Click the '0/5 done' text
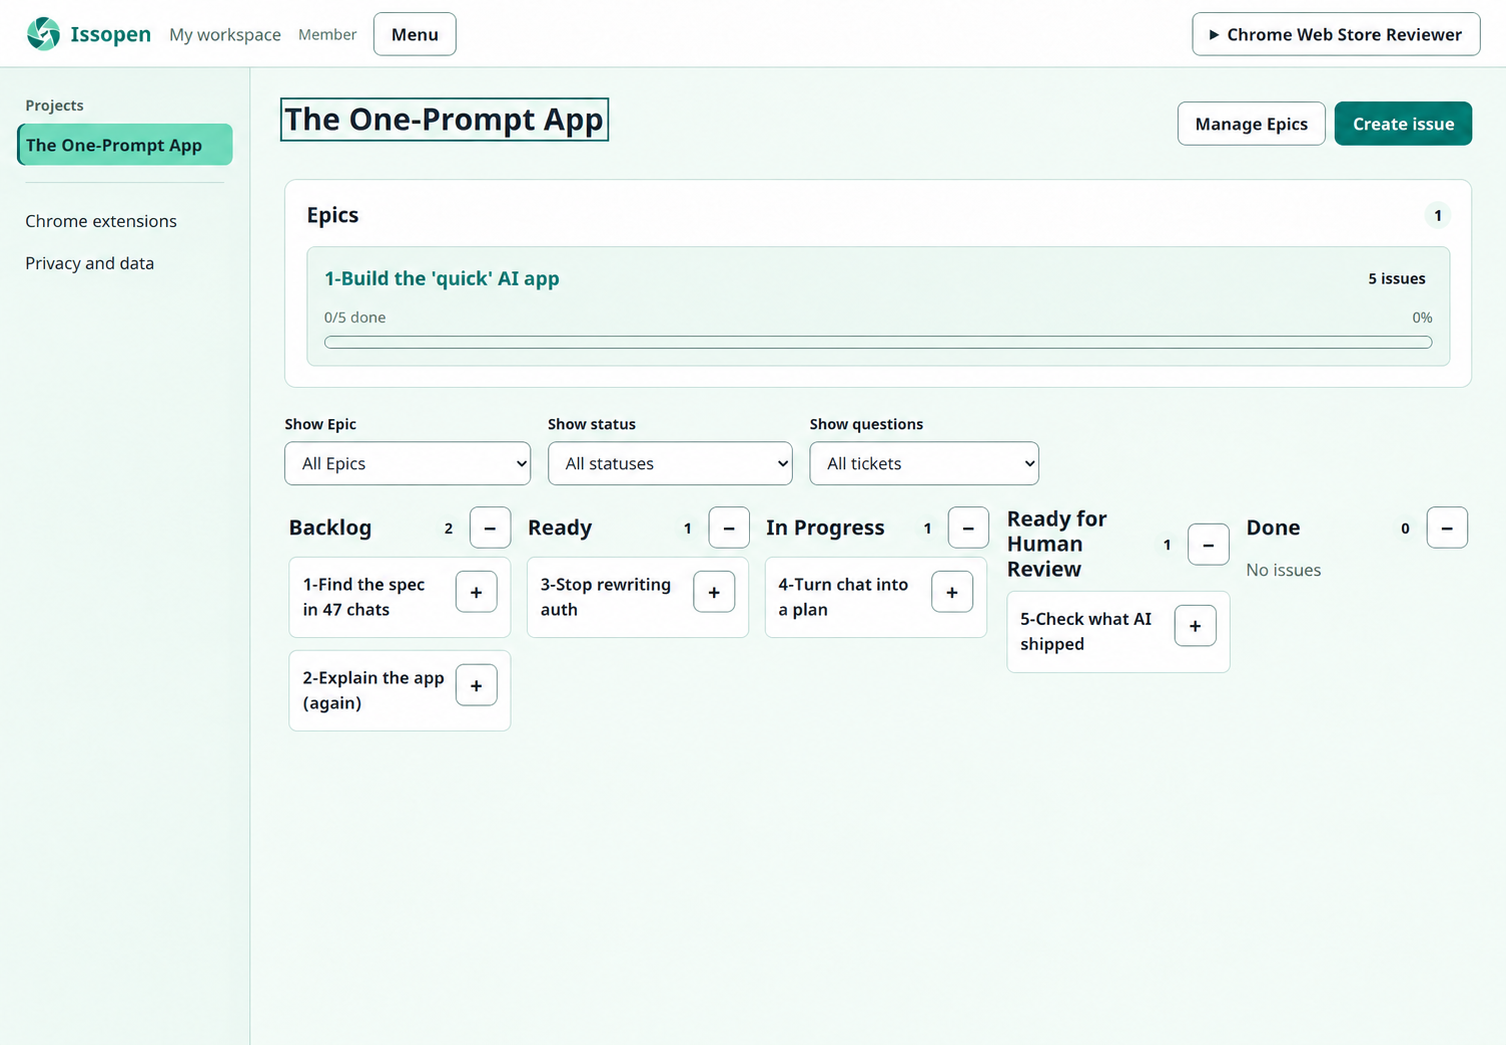The height and width of the screenshot is (1045, 1506). tap(355, 317)
